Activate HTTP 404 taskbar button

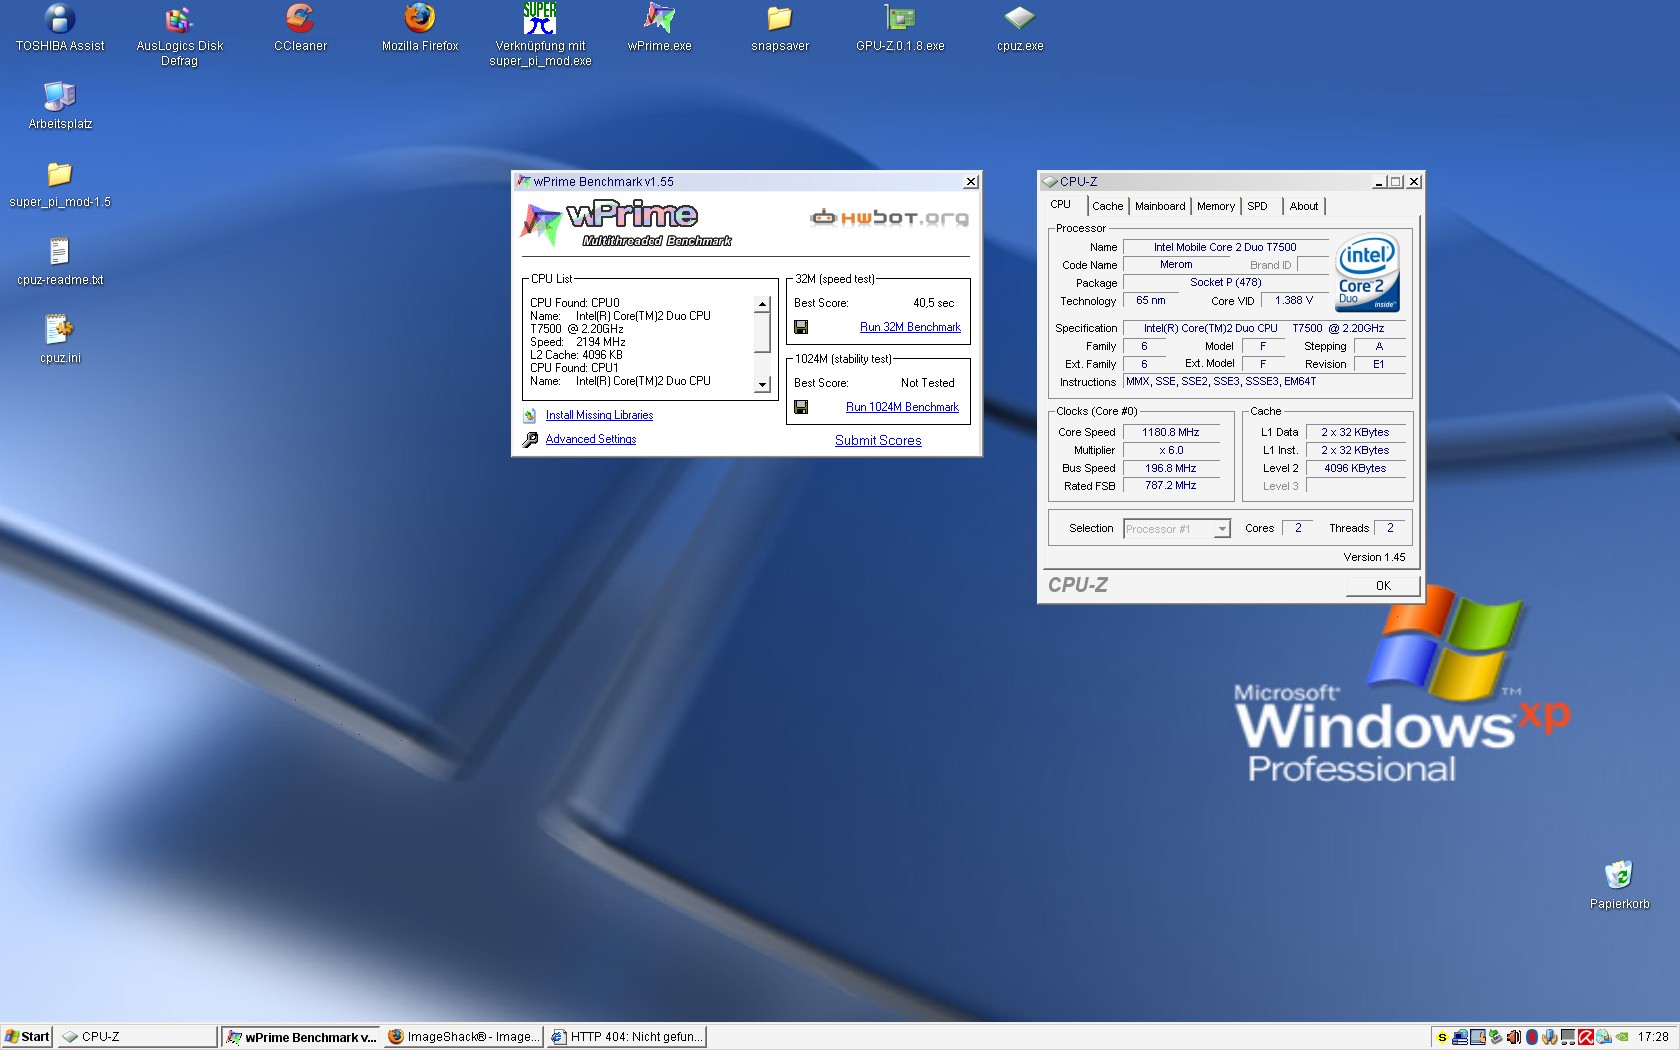626,1037
